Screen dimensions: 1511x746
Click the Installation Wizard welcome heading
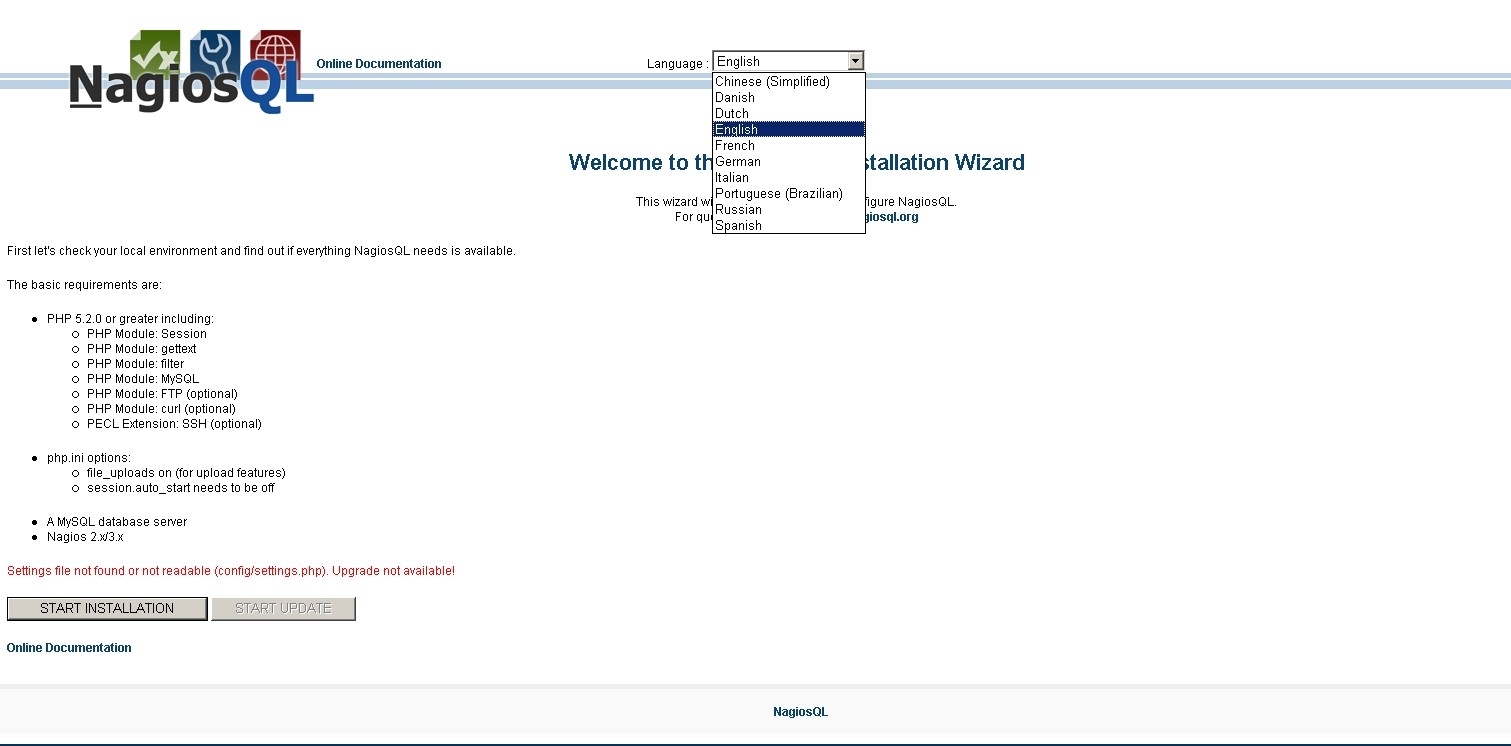(797, 162)
